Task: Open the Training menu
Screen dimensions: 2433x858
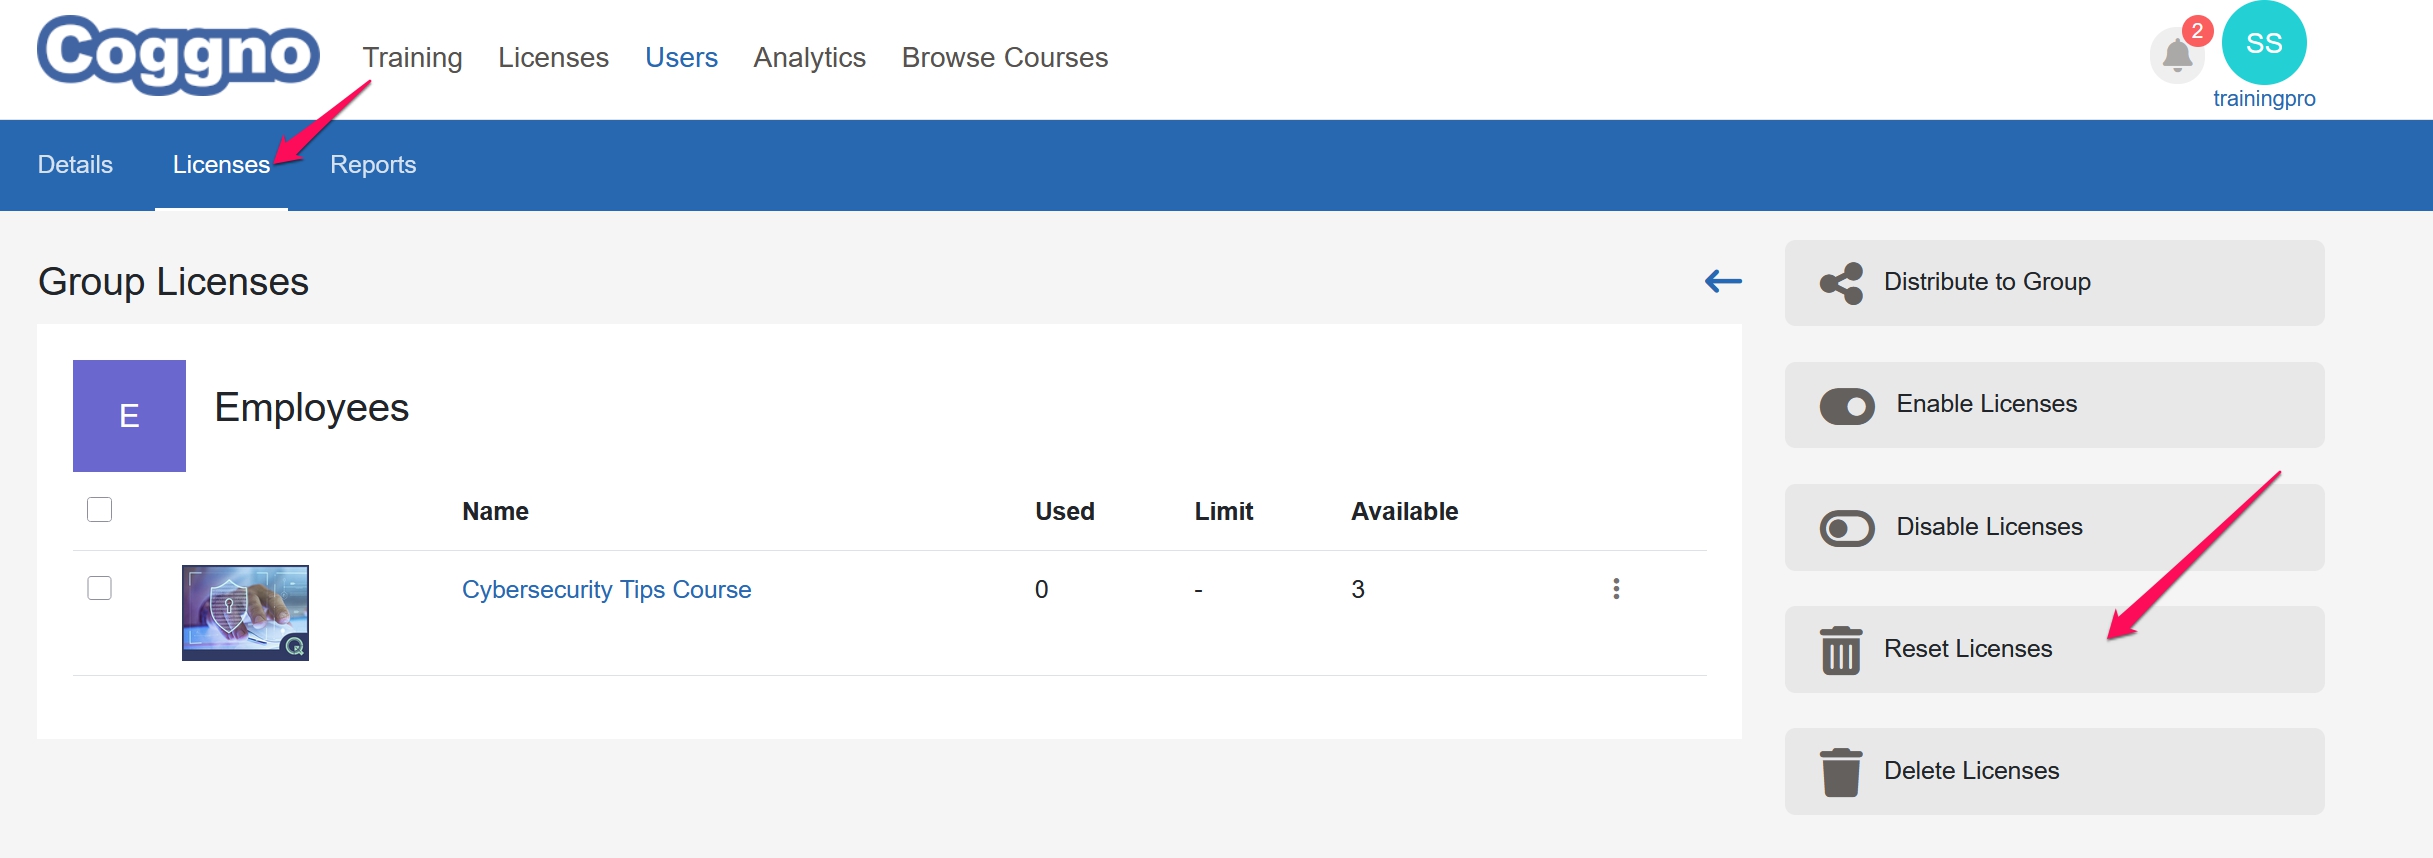Action: [x=412, y=58]
